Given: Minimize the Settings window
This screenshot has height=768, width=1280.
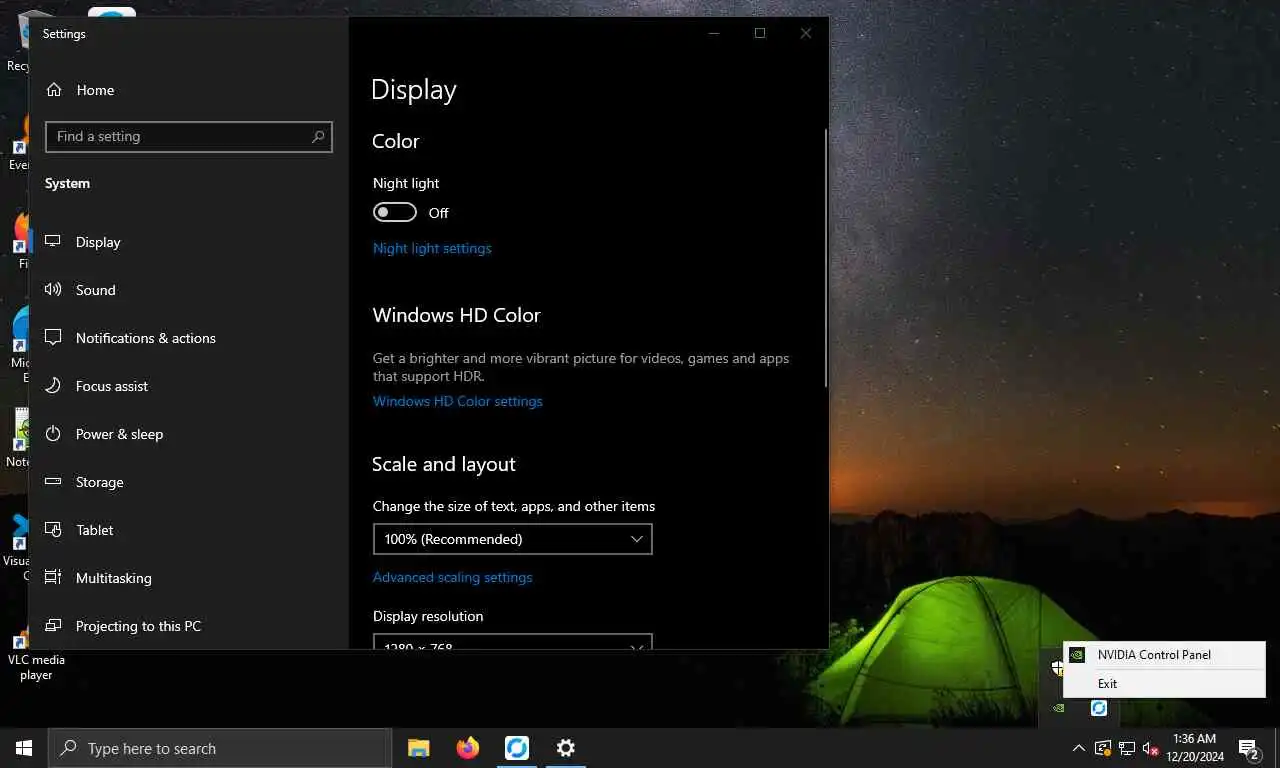Looking at the screenshot, I should pyautogui.click(x=714, y=33).
